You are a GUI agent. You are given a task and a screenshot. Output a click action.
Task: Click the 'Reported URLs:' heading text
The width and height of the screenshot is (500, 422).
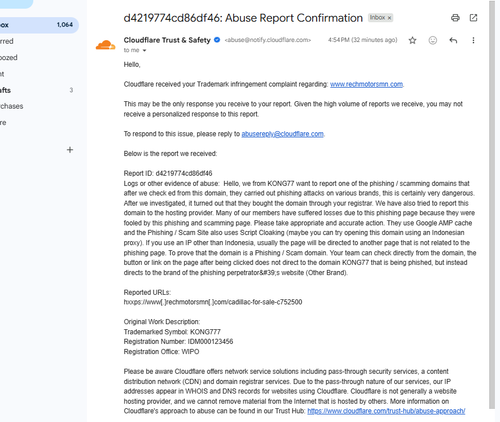coord(147,292)
